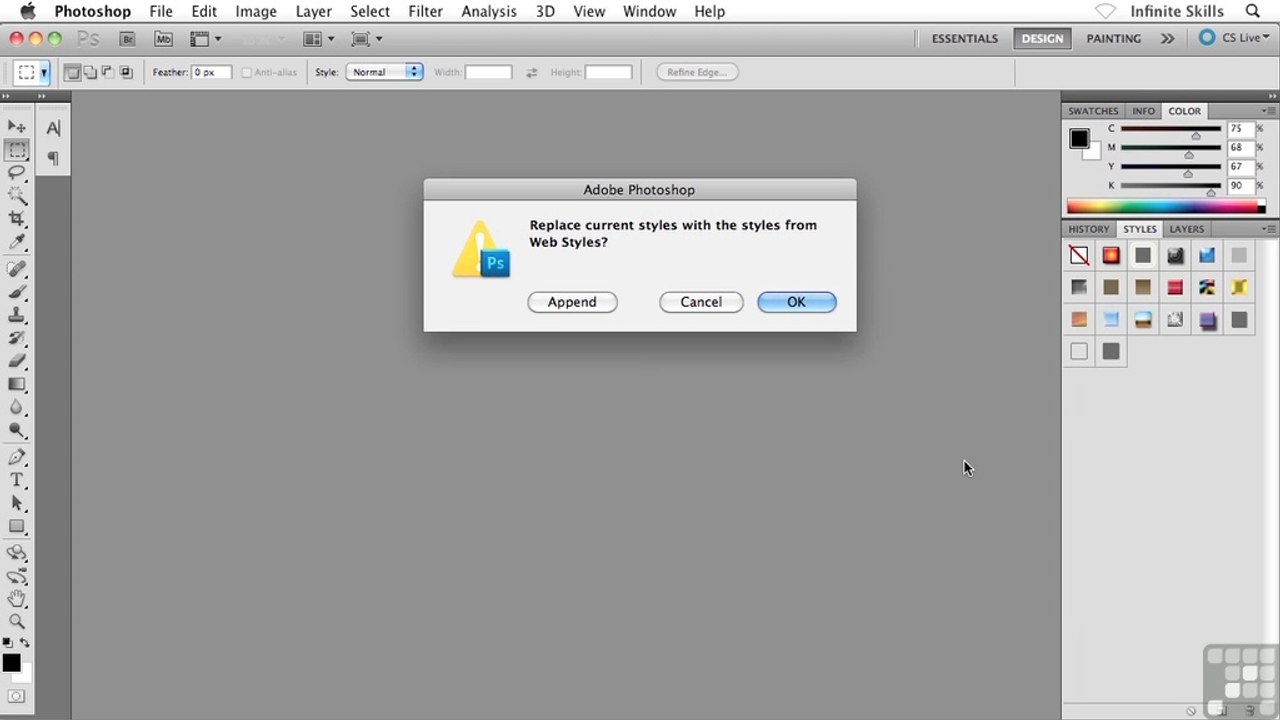The image size is (1280, 720).
Task: Open the foreground color swatch in toolbox
Action: pyautogui.click(x=10, y=663)
